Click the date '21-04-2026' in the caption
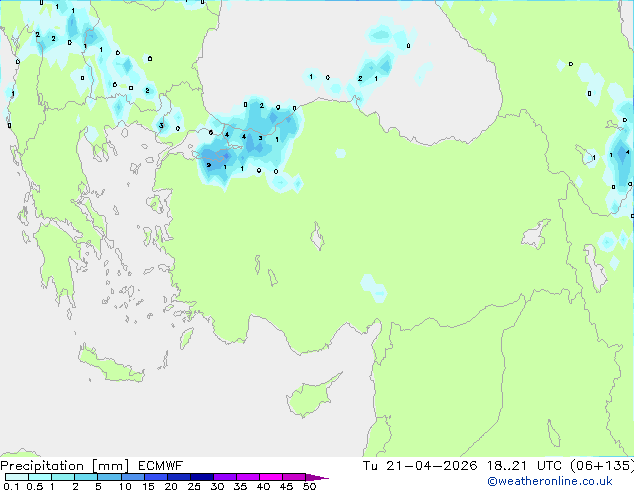 [431, 466]
